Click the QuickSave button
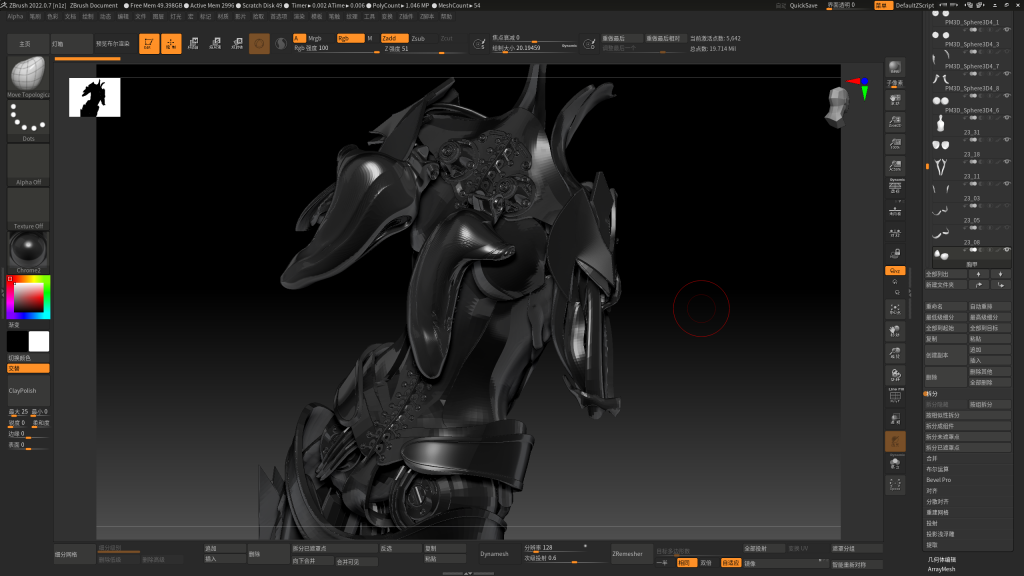 click(803, 5)
